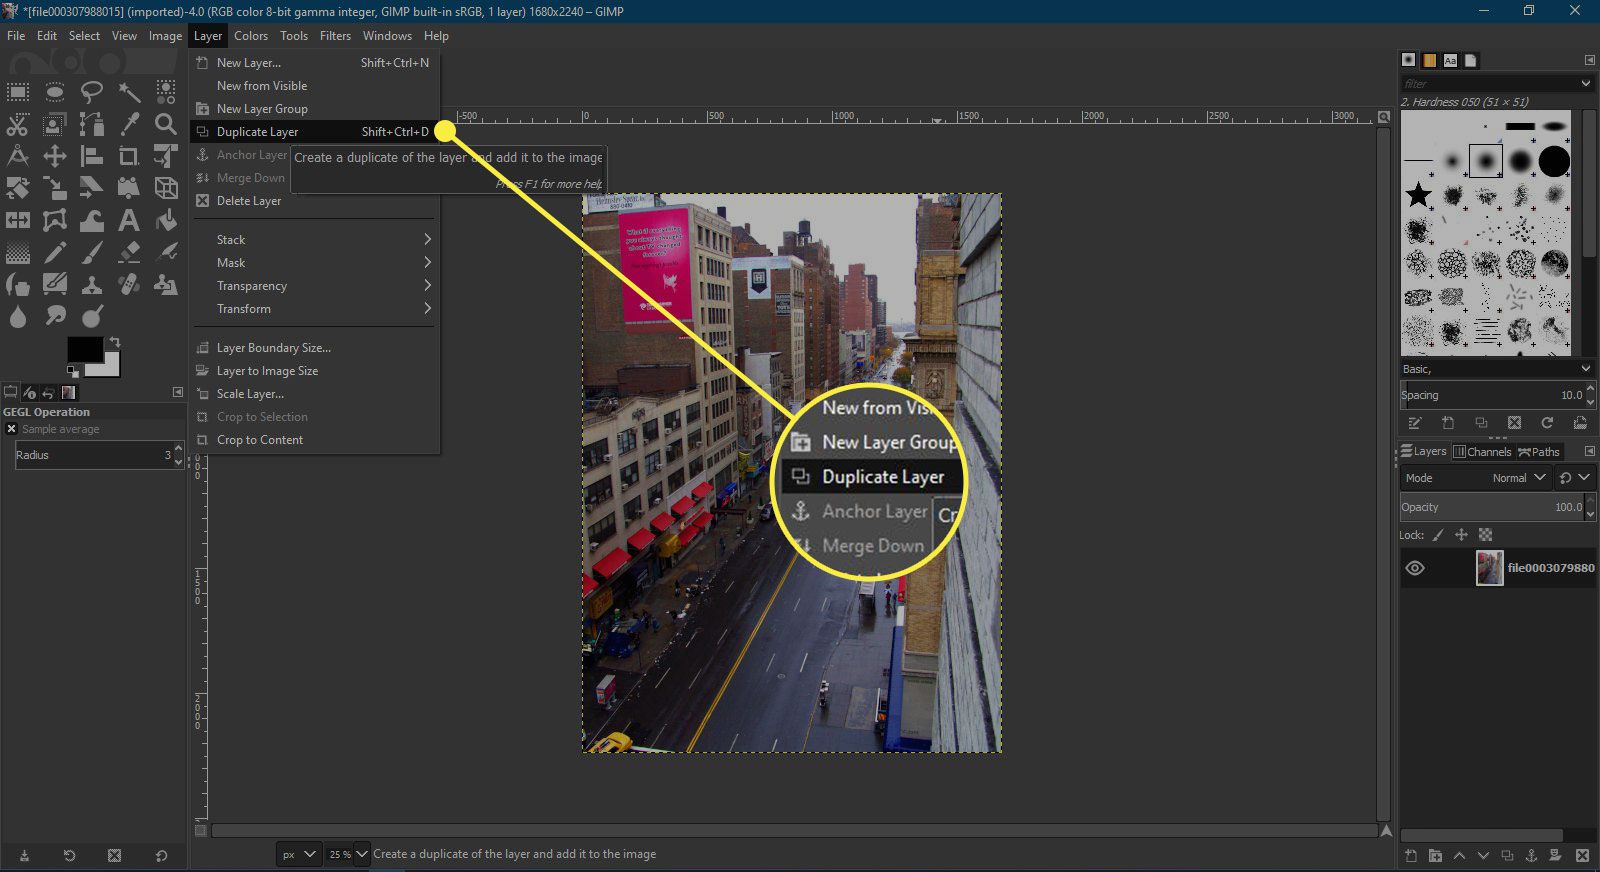
Task: Swap foreground and background colors
Action: click(115, 342)
